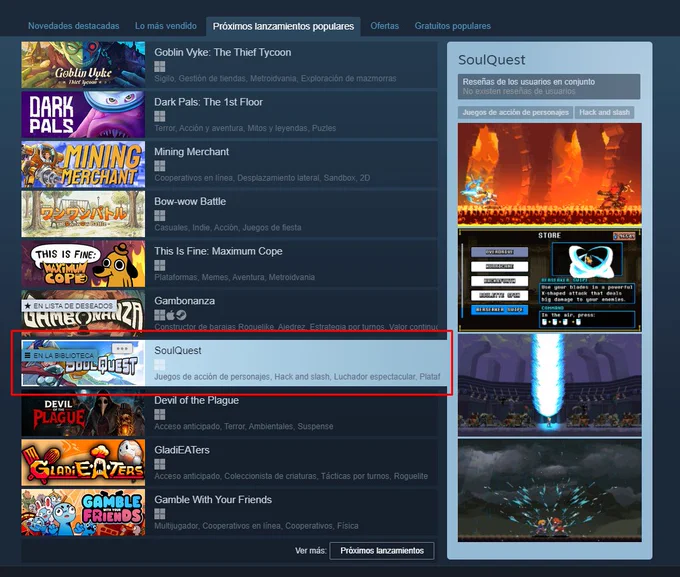Click the Gambonanza title text
Image resolution: width=680 pixels, height=577 pixels.
(x=184, y=301)
